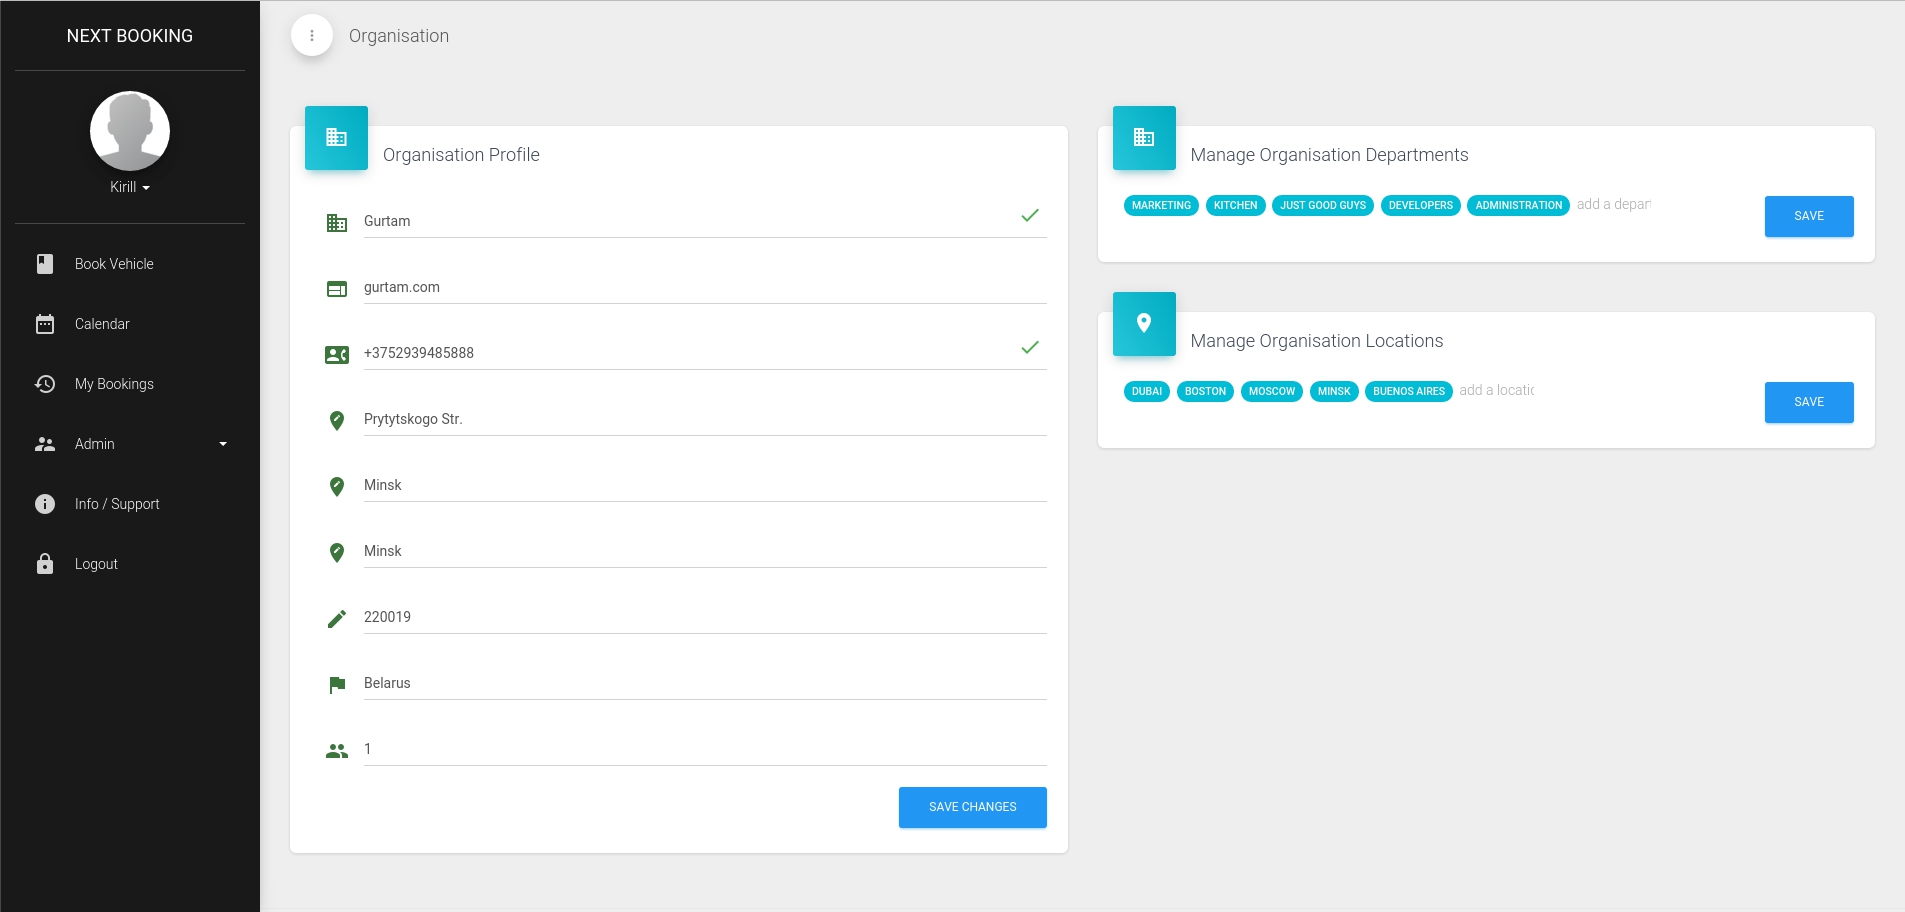Screen dimensions: 1905x912
Task: Click the Kirill profile avatar picture
Action: pyautogui.click(x=129, y=130)
